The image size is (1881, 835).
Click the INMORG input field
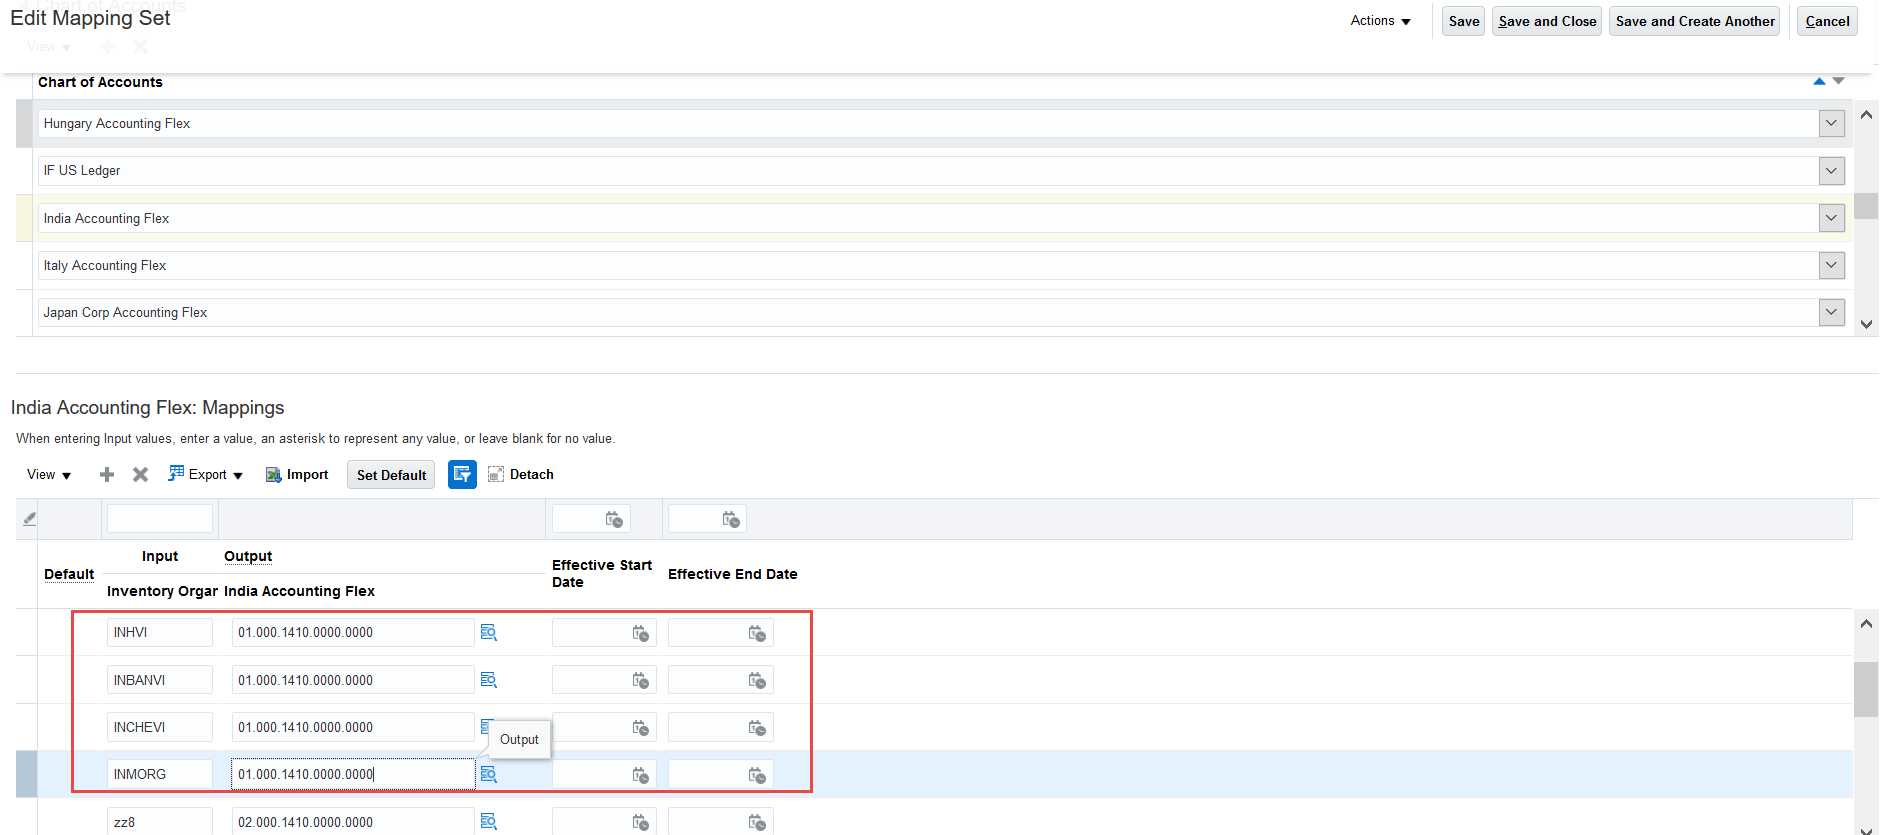[160, 775]
